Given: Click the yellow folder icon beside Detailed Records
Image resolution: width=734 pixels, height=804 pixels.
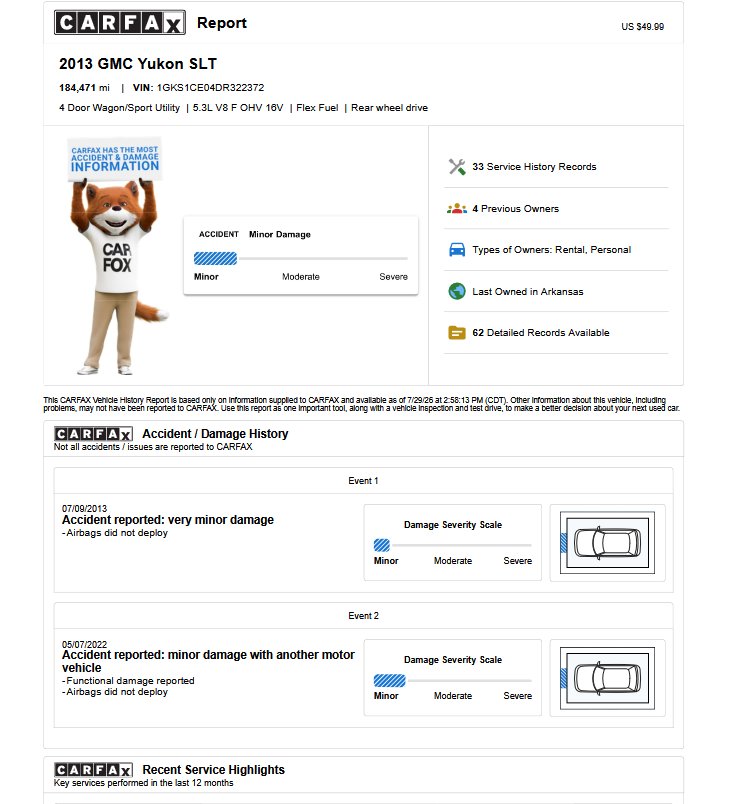Looking at the screenshot, I should [457, 333].
